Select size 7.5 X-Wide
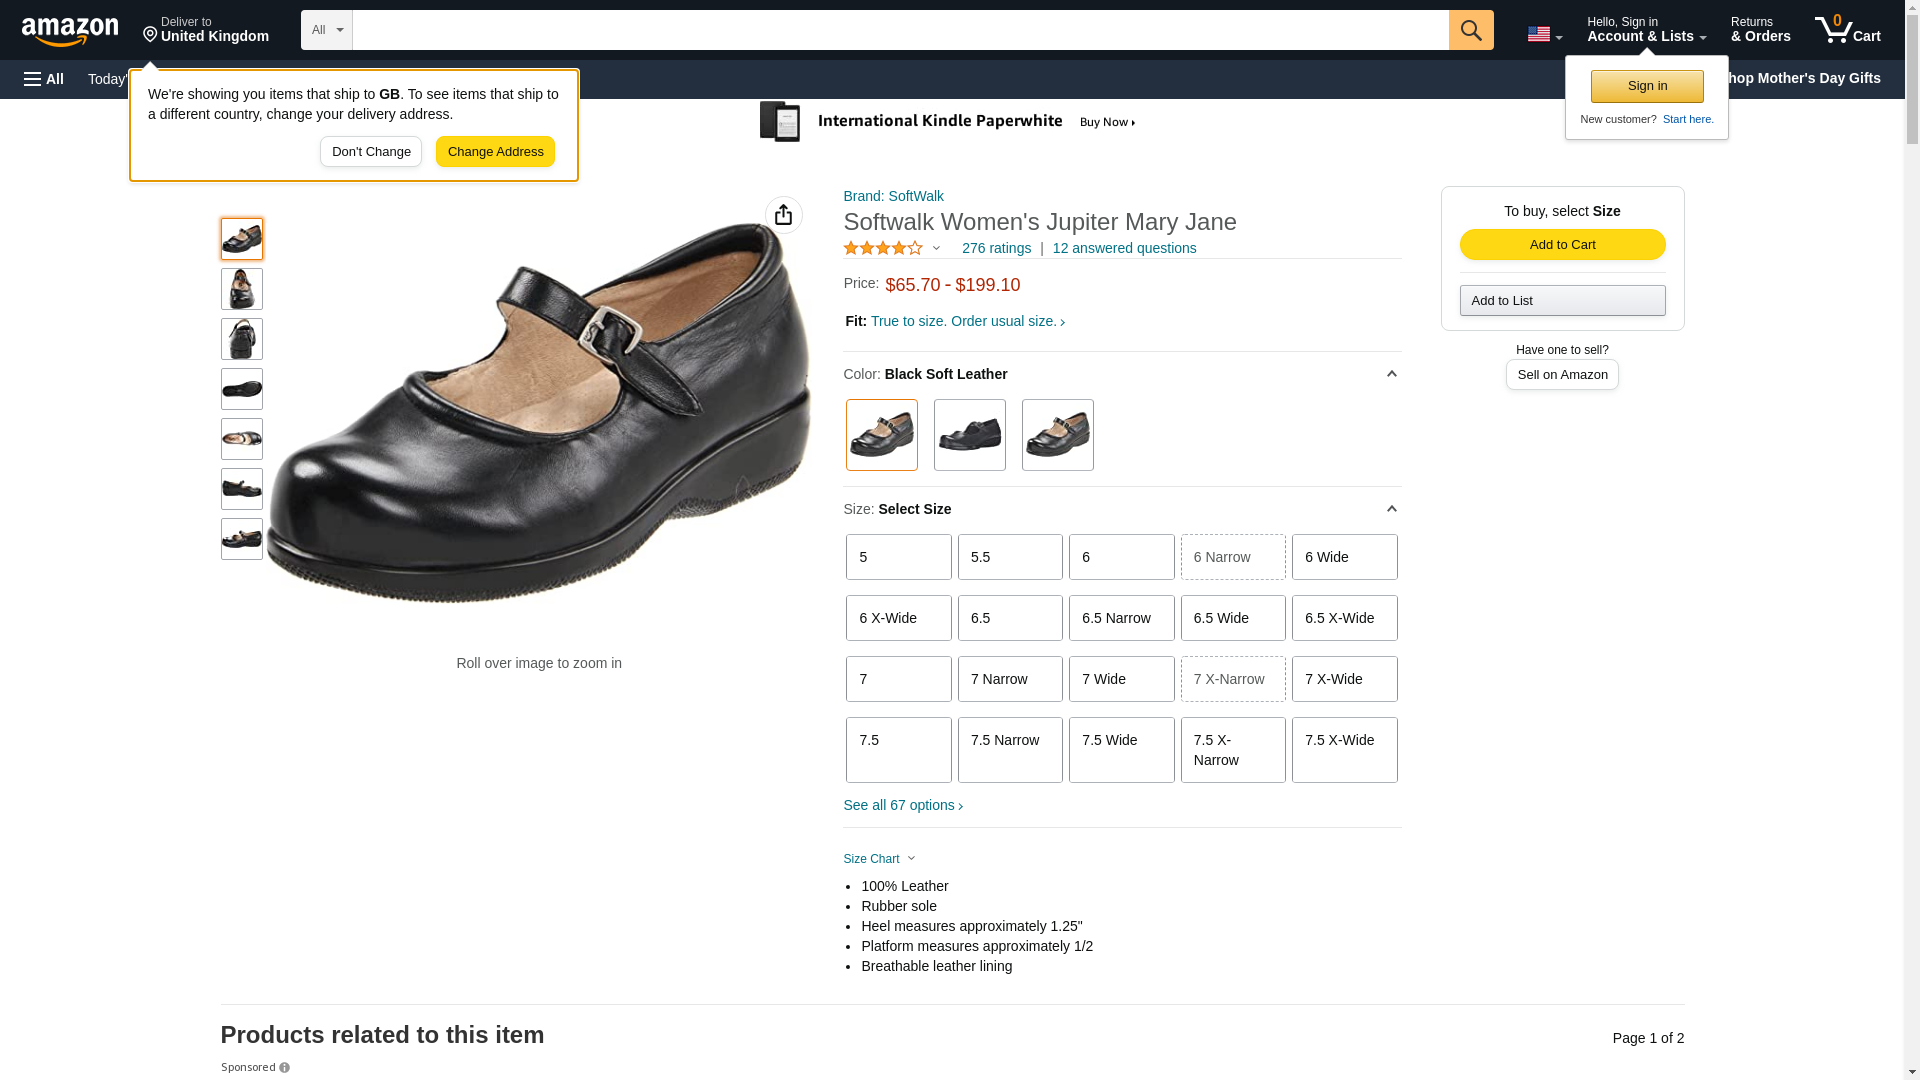 [1343, 749]
